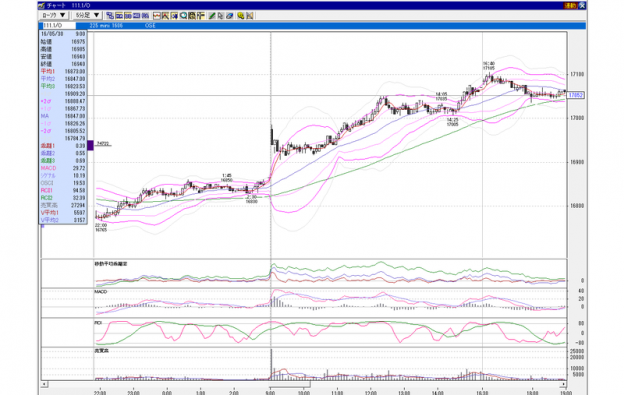The image size is (624, 395).
Task: Click the 17052 current price label
Action: (x=576, y=95)
